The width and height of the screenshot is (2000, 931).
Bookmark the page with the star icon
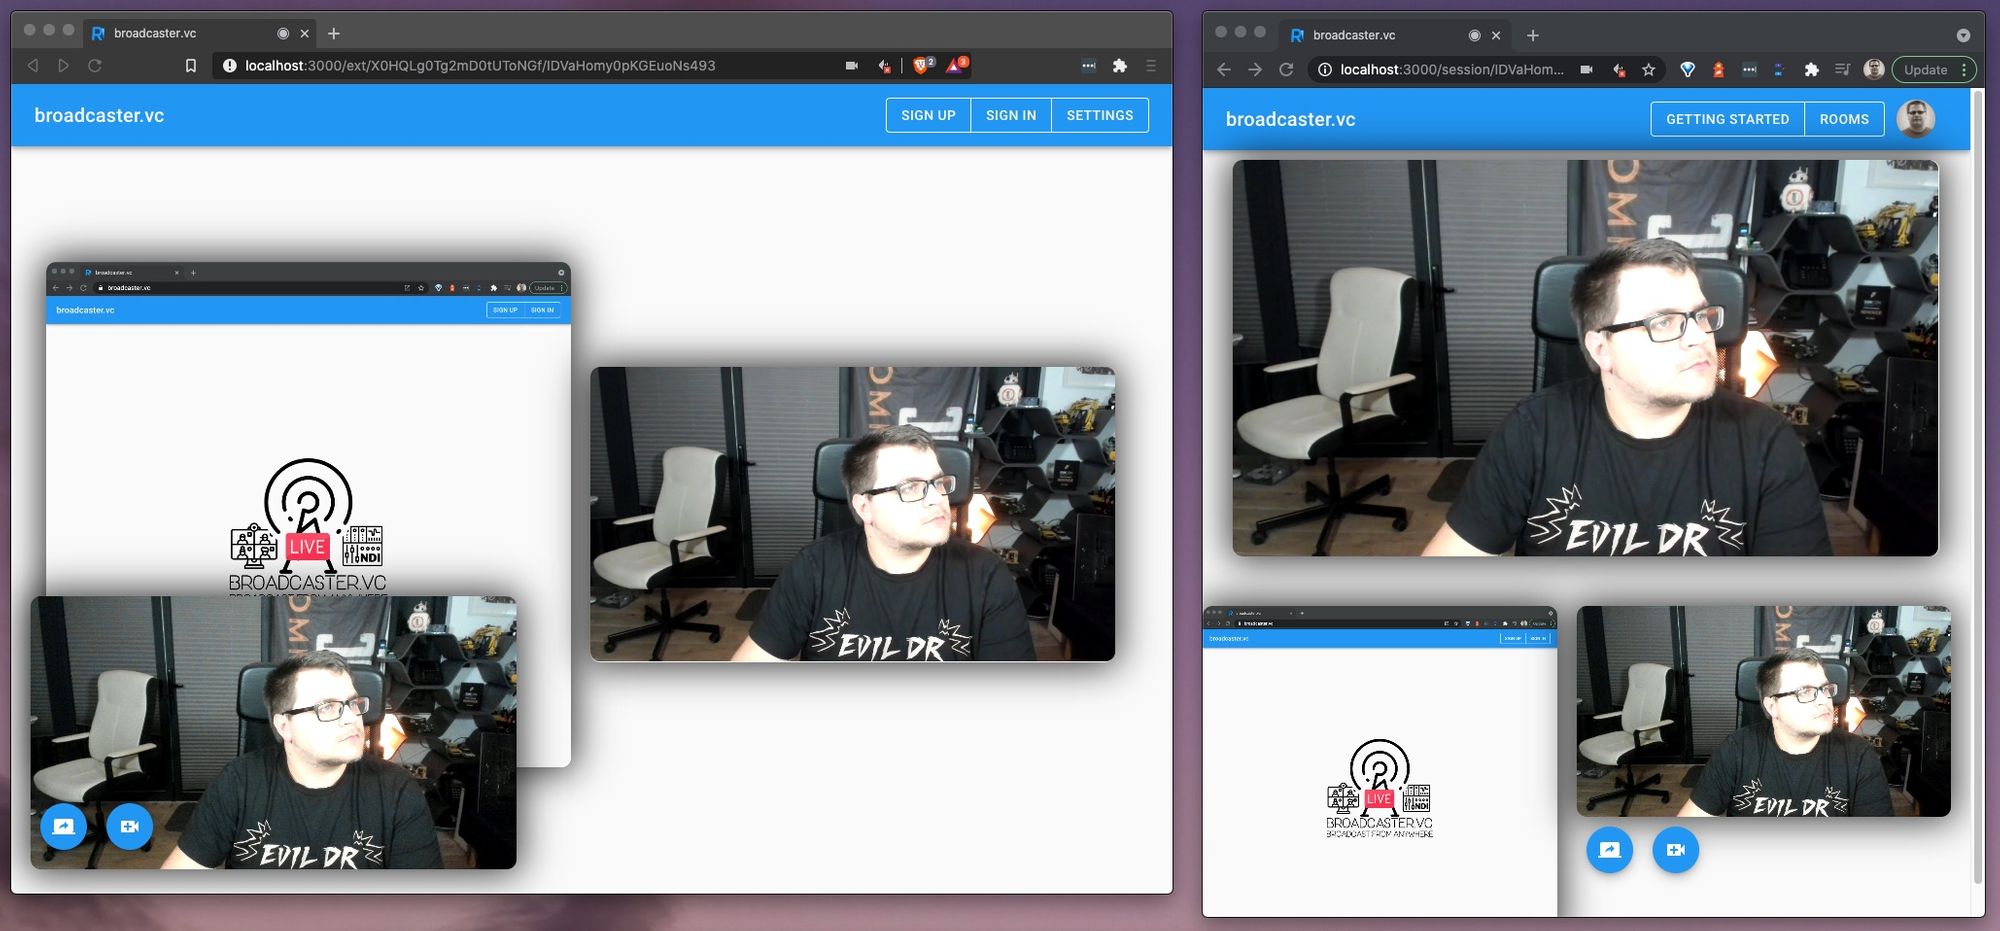[x=1649, y=69]
